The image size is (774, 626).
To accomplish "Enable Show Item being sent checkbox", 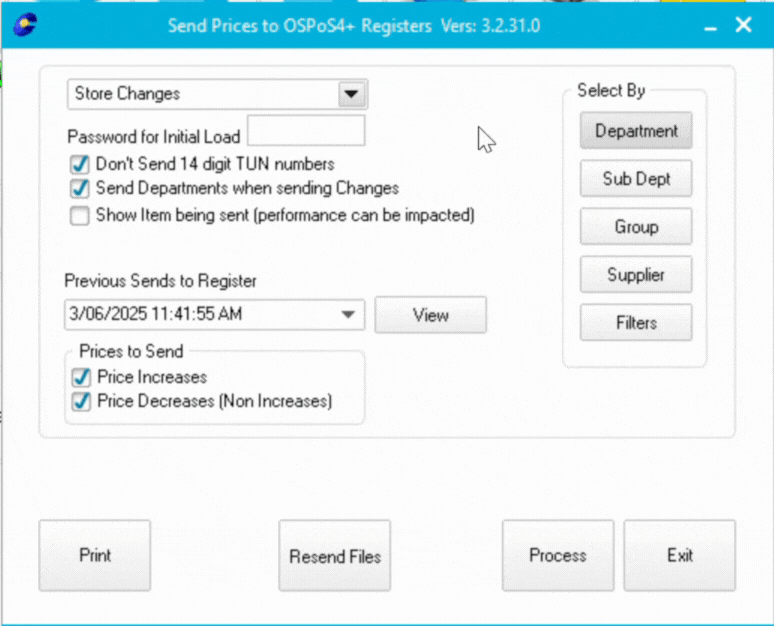I will [80, 216].
